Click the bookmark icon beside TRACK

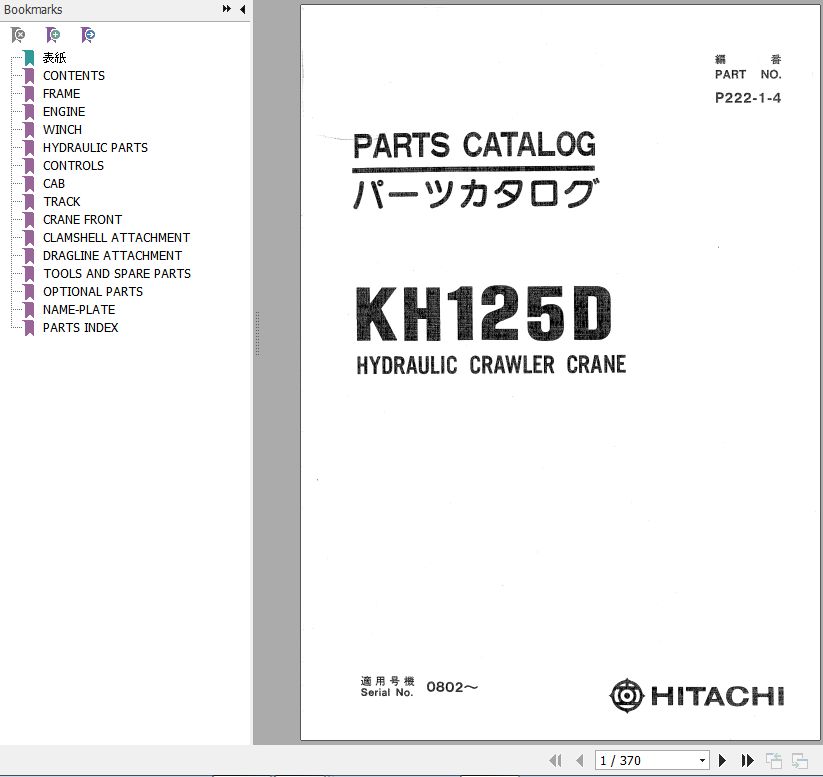[29, 202]
